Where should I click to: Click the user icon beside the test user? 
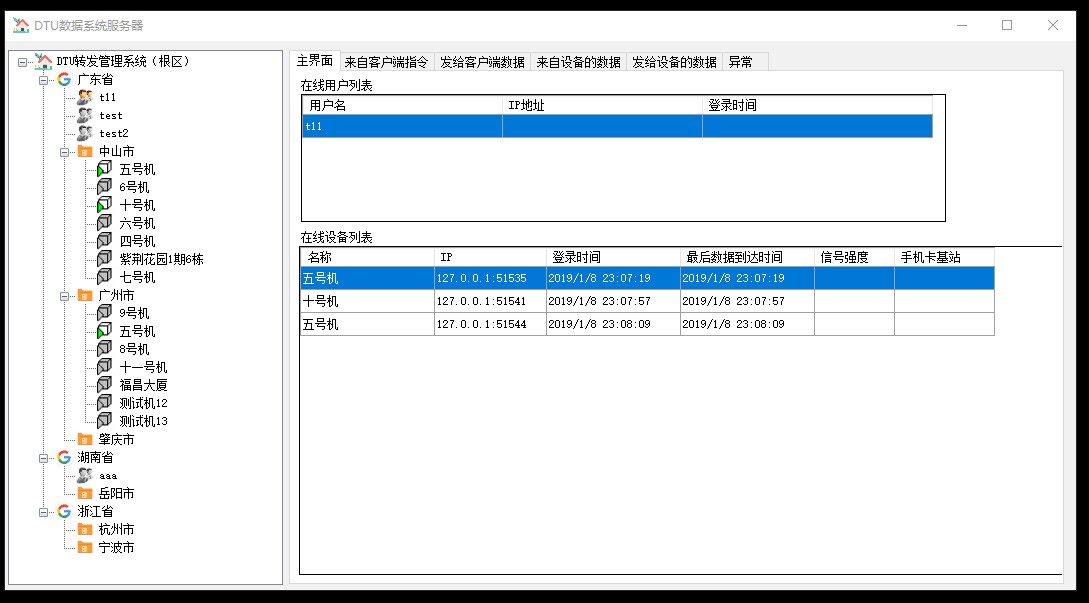(x=85, y=115)
